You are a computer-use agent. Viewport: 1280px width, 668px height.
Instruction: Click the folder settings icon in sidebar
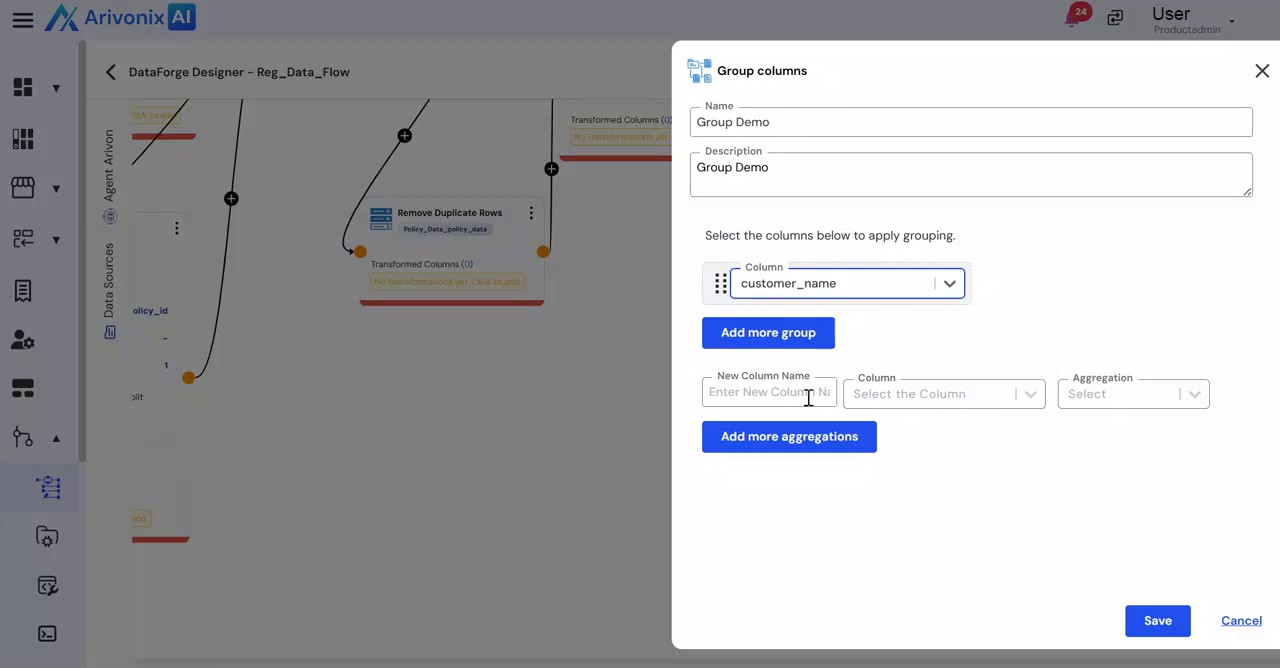[x=47, y=537]
